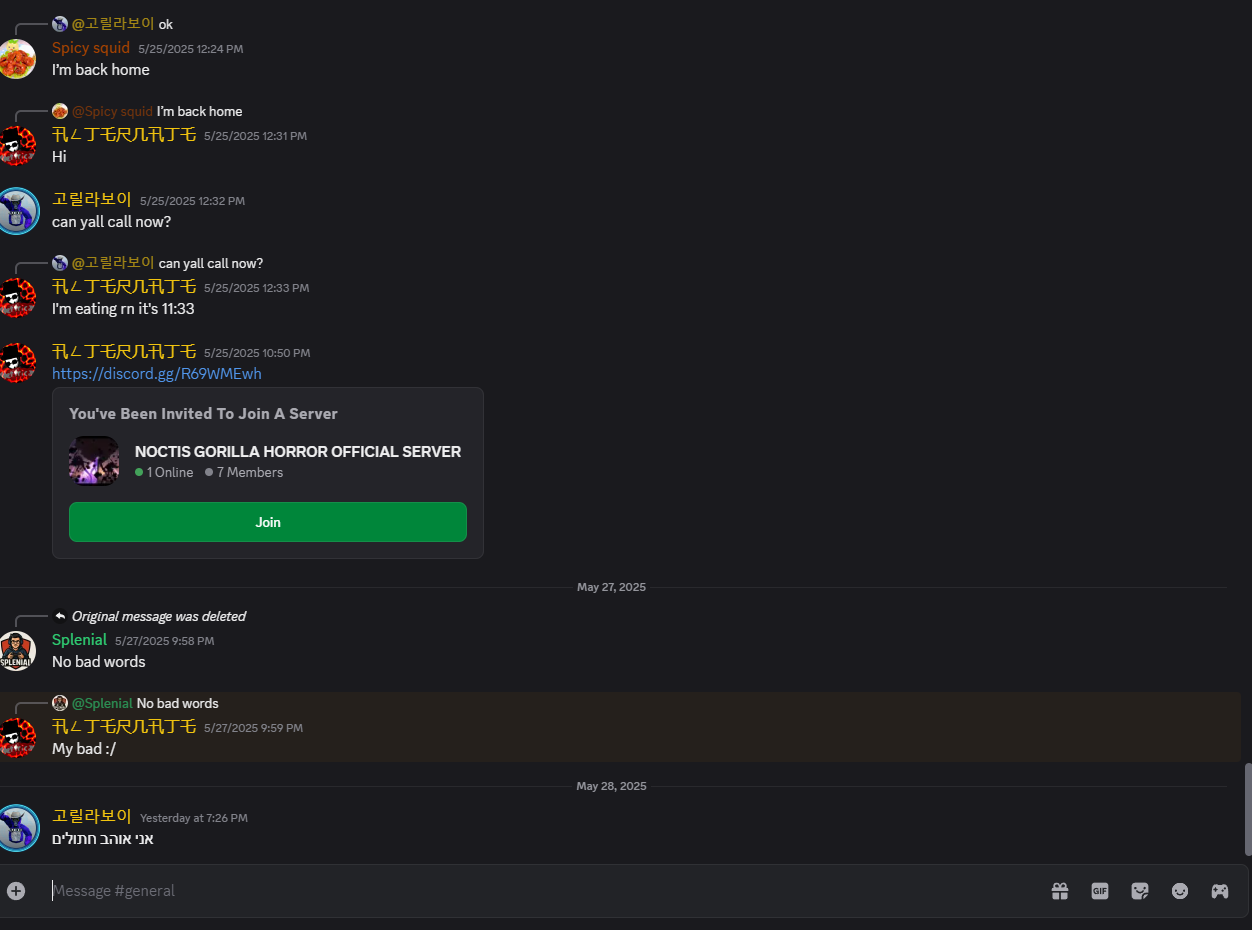Click the Spicy squid username
The width and height of the screenshot is (1252, 930).
91,48
